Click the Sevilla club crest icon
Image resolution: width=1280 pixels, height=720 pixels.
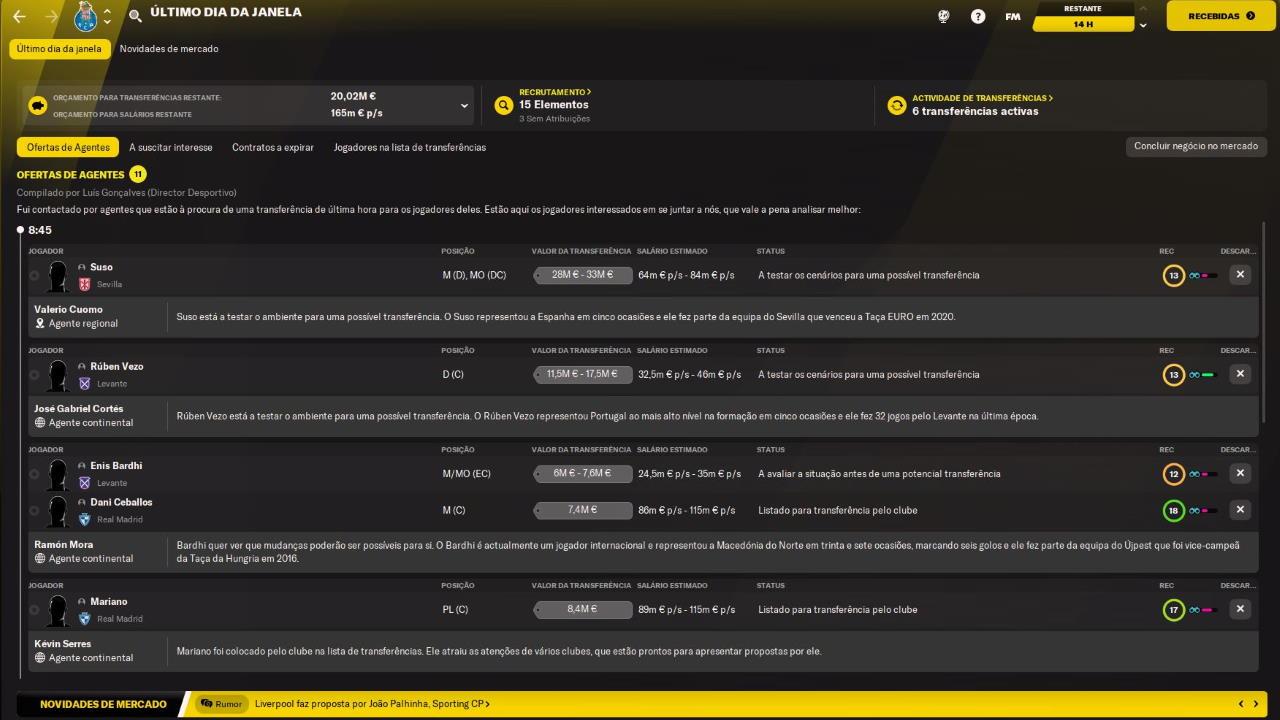click(84, 284)
